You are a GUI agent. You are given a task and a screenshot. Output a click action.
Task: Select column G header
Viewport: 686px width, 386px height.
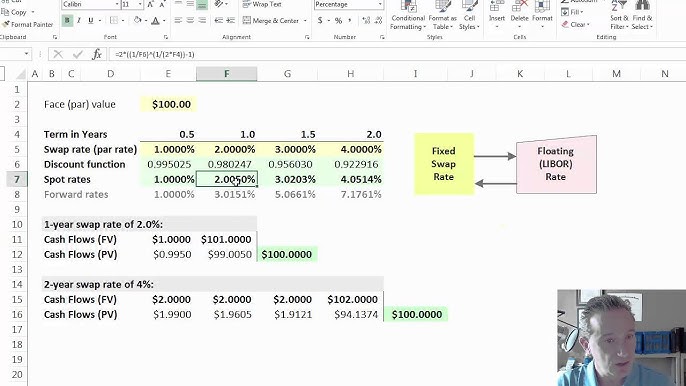(287, 74)
